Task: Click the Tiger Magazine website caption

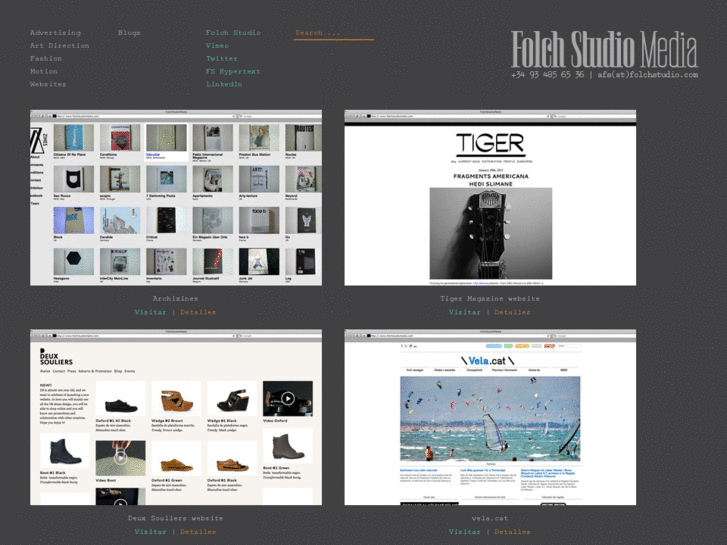Action: [490, 298]
